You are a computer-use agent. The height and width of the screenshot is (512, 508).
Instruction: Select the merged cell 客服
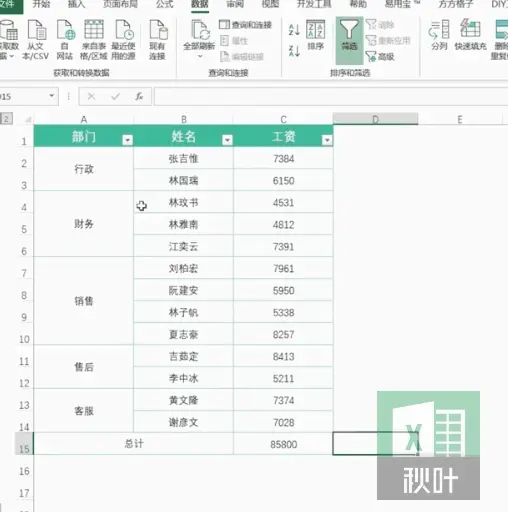(x=84, y=411)
